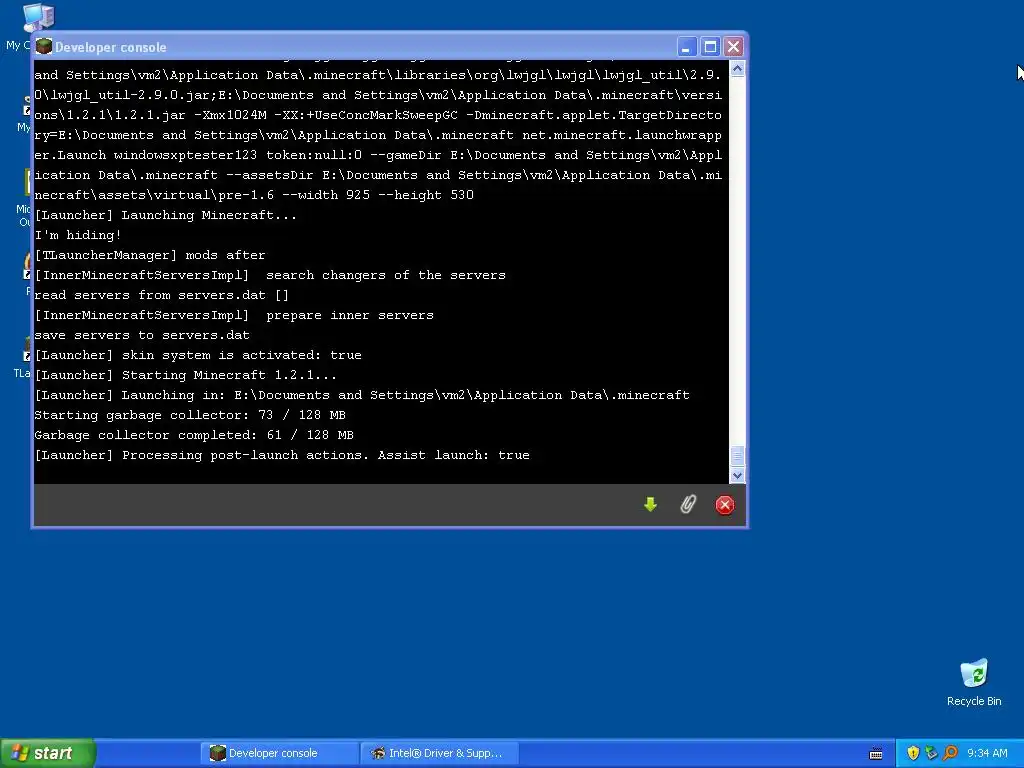This screenshot has width=1024, height=768.
Task: Click the 'Processing post-launch actions' line
Action: point(282,455)
